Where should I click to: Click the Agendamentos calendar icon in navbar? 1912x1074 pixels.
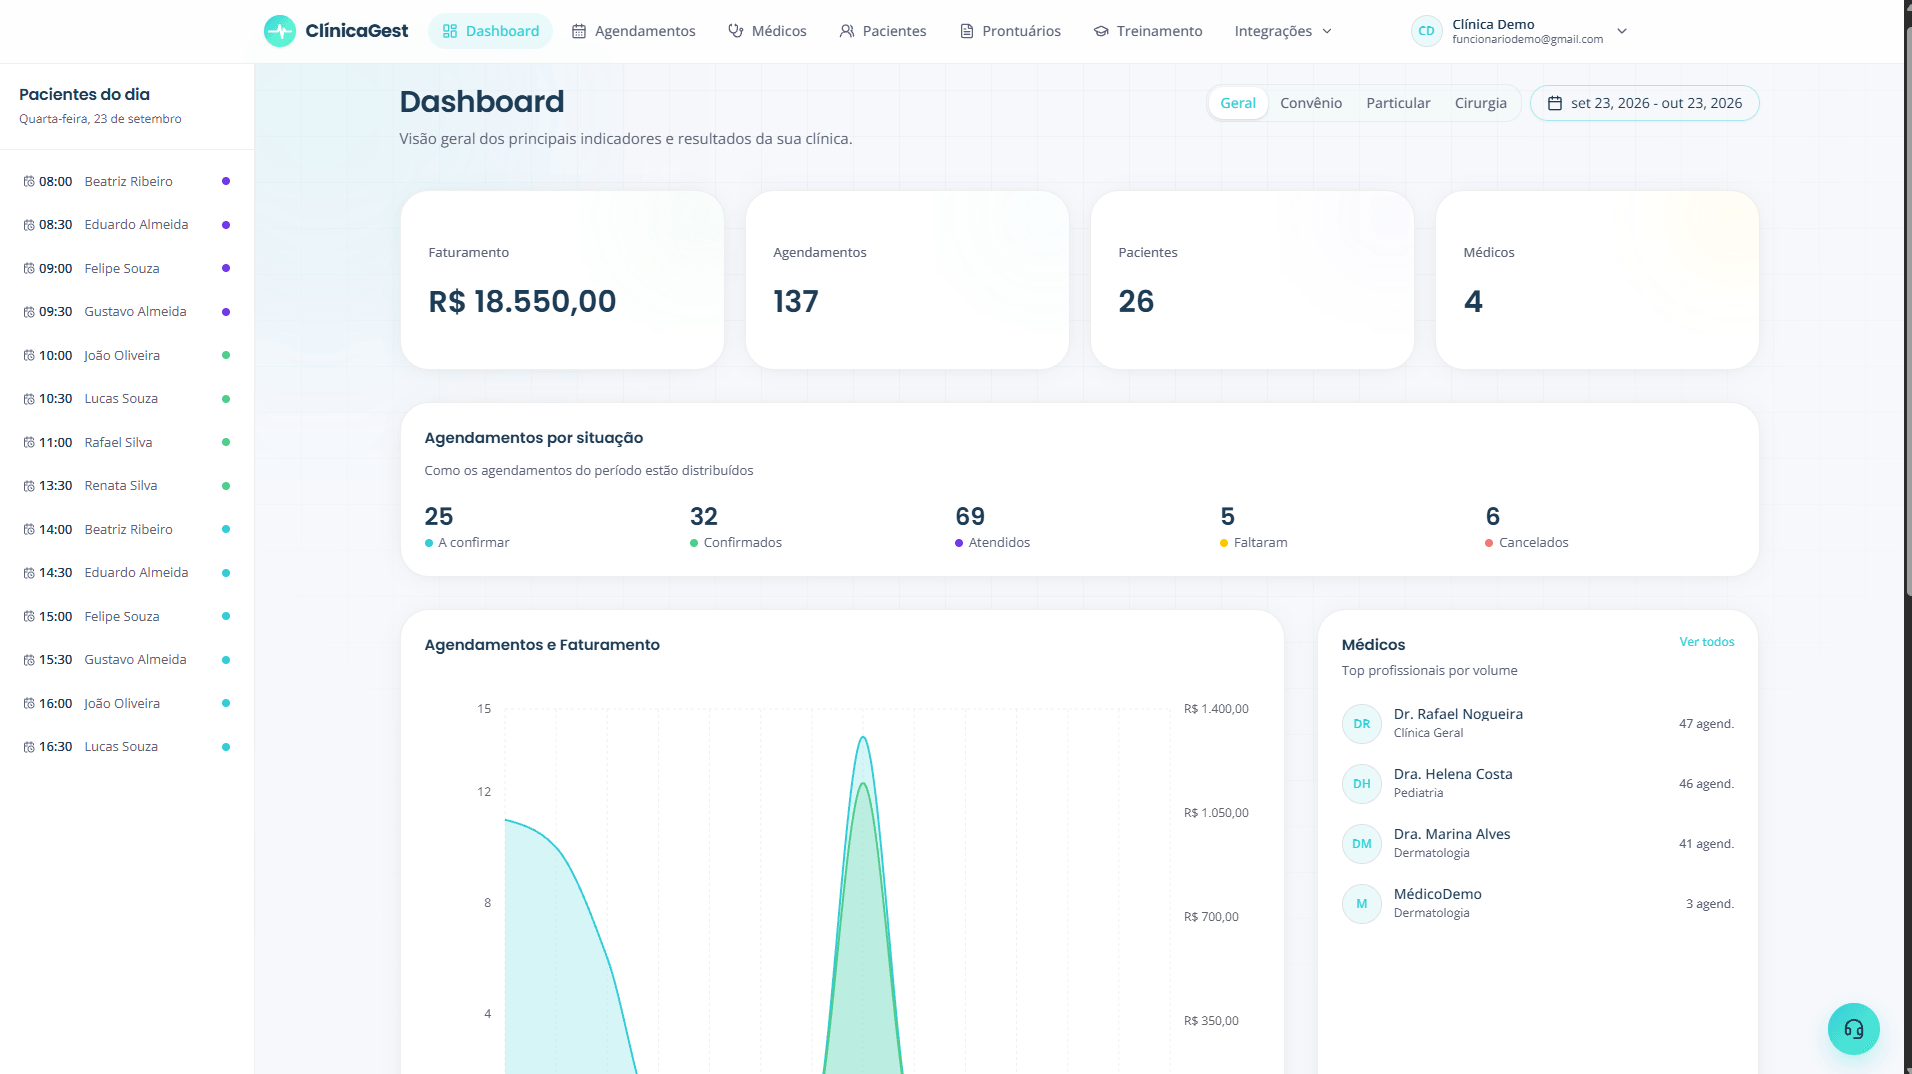579,31
